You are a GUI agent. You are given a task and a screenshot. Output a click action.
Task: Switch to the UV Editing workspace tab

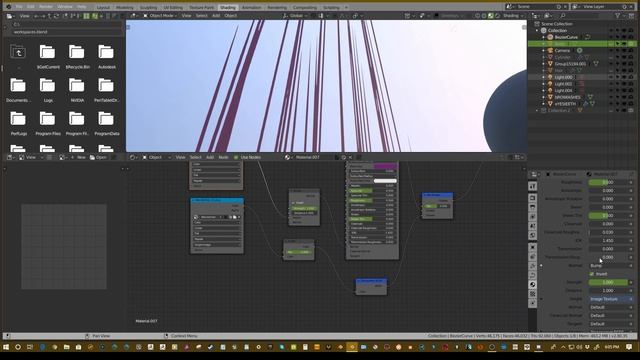(x=173, y=7)
